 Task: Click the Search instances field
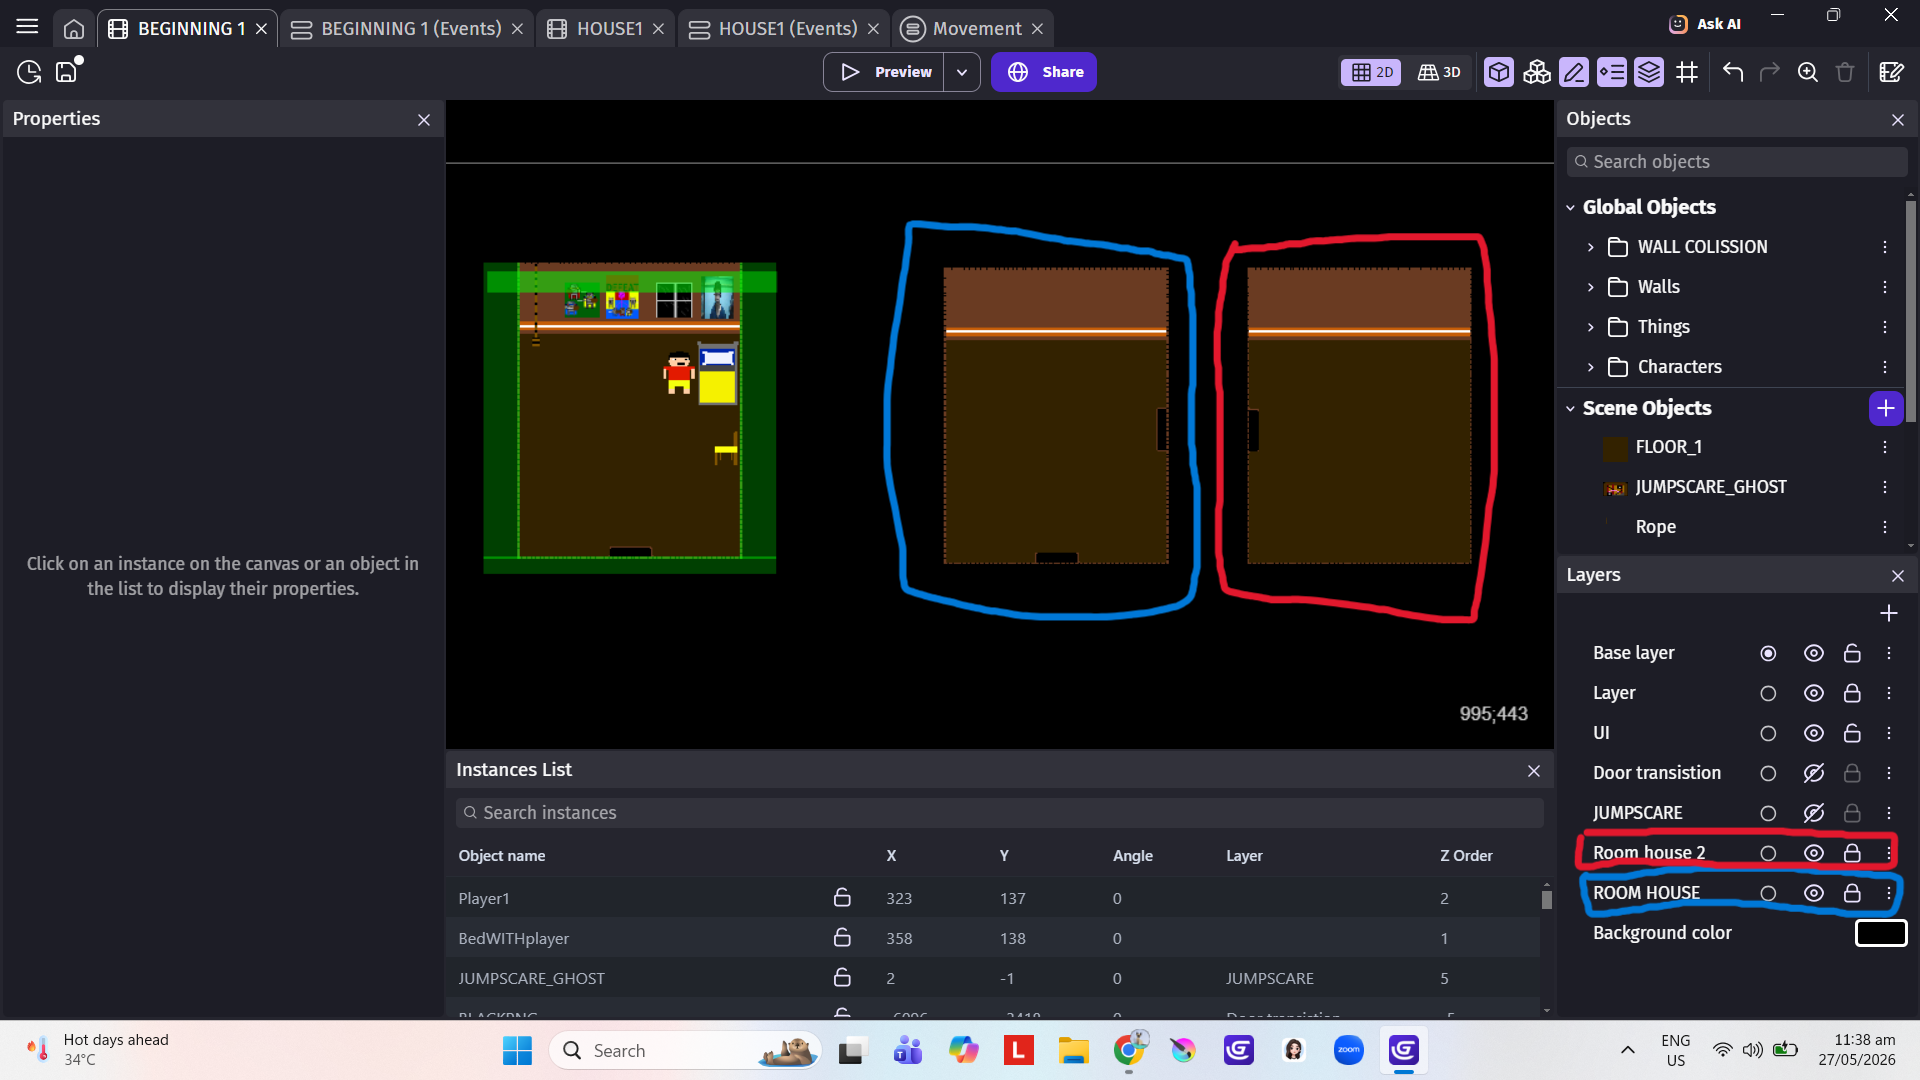coord(999,813)
